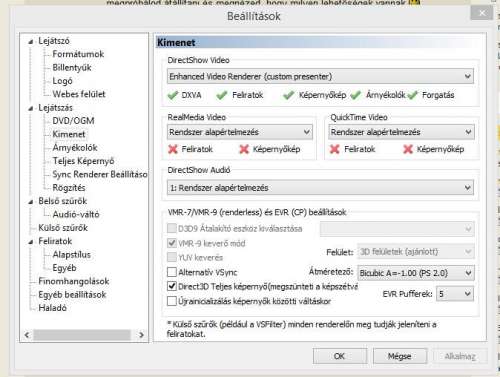Select Formátumok in the settings tree
The height and width of the screenshot is (377, 500).
[78, 54]
